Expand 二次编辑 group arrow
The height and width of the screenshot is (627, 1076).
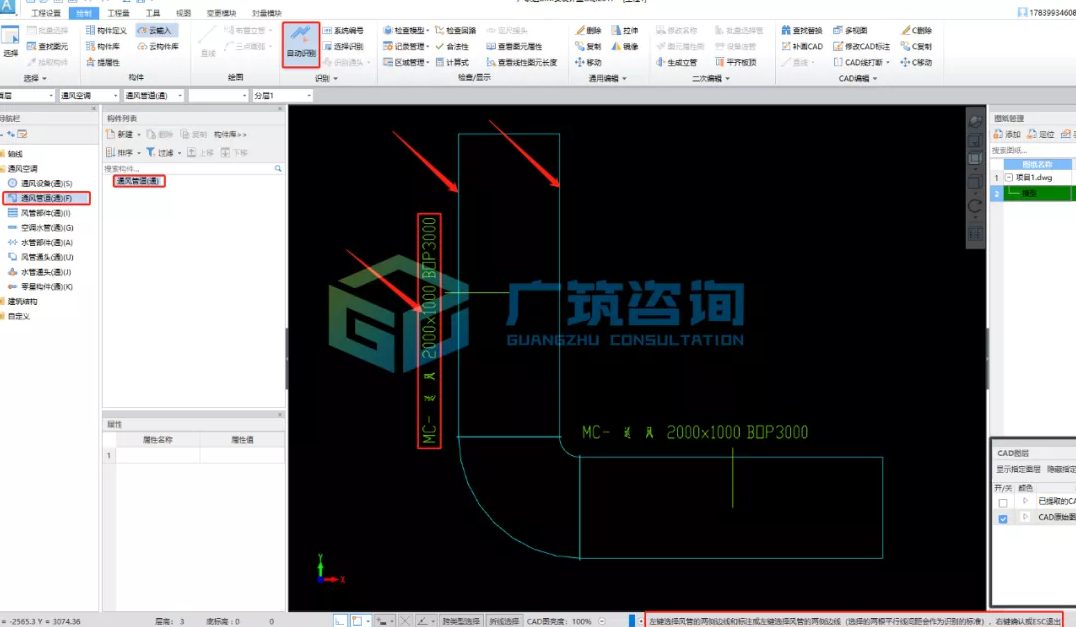[727, 78]
